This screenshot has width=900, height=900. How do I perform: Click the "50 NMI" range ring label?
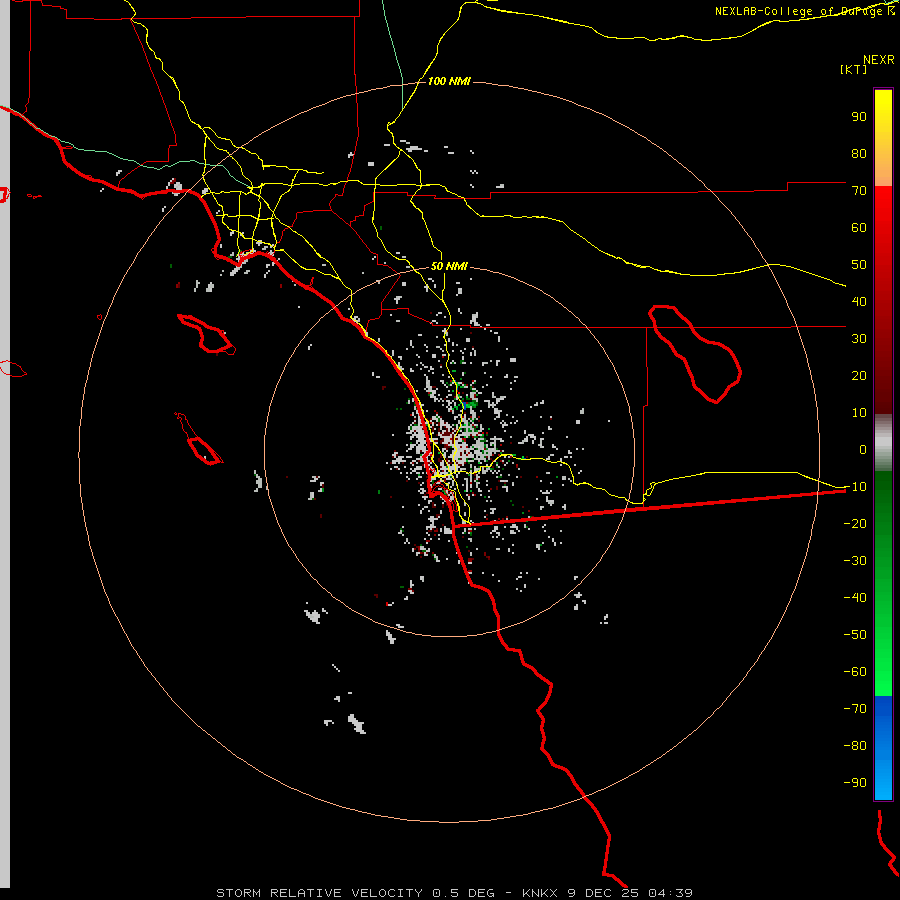(449, 266)
